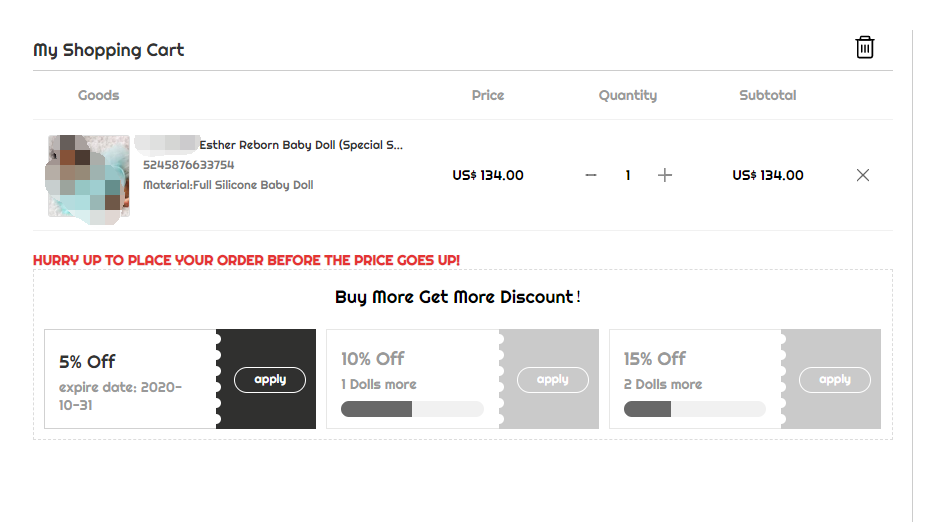Click the Goods column header
This screenshot has height=522, width=929.
98,95
